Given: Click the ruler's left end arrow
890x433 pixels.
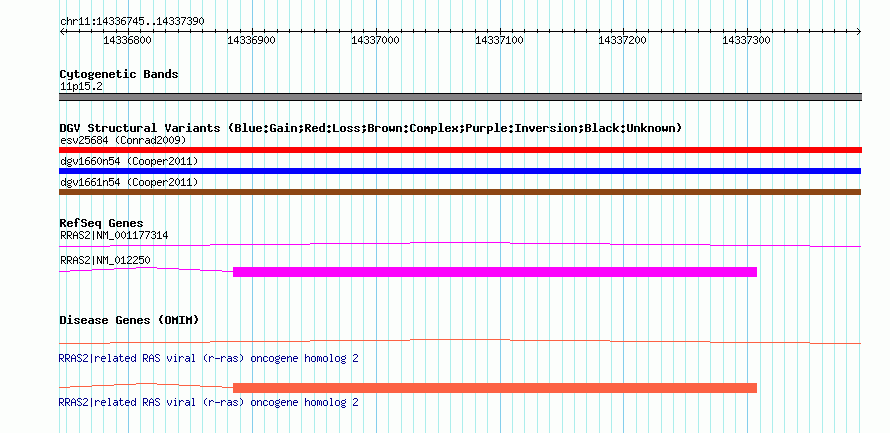Looking at the screenshot, I should pos(62,32).
